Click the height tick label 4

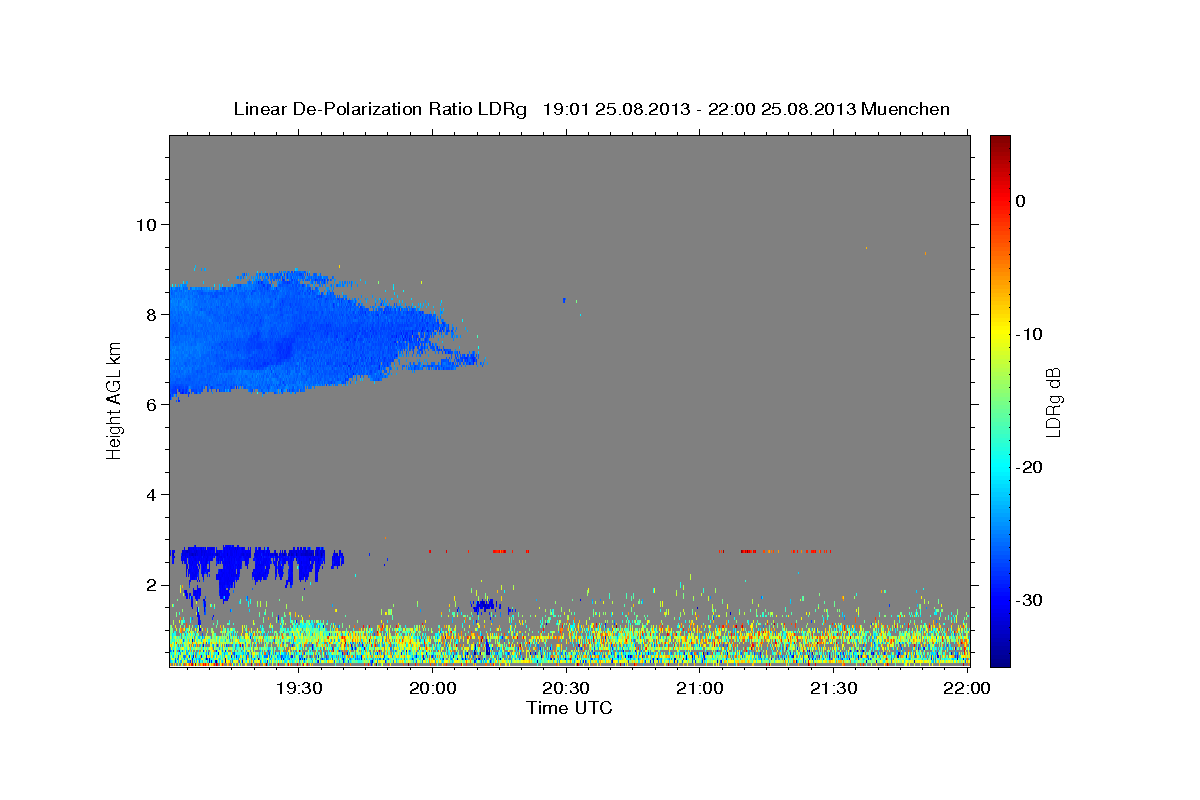click(x=152, y=494)
